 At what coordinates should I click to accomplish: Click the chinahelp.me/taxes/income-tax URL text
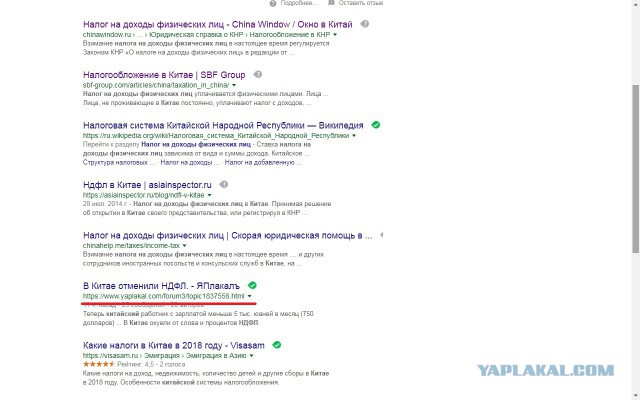131,246
